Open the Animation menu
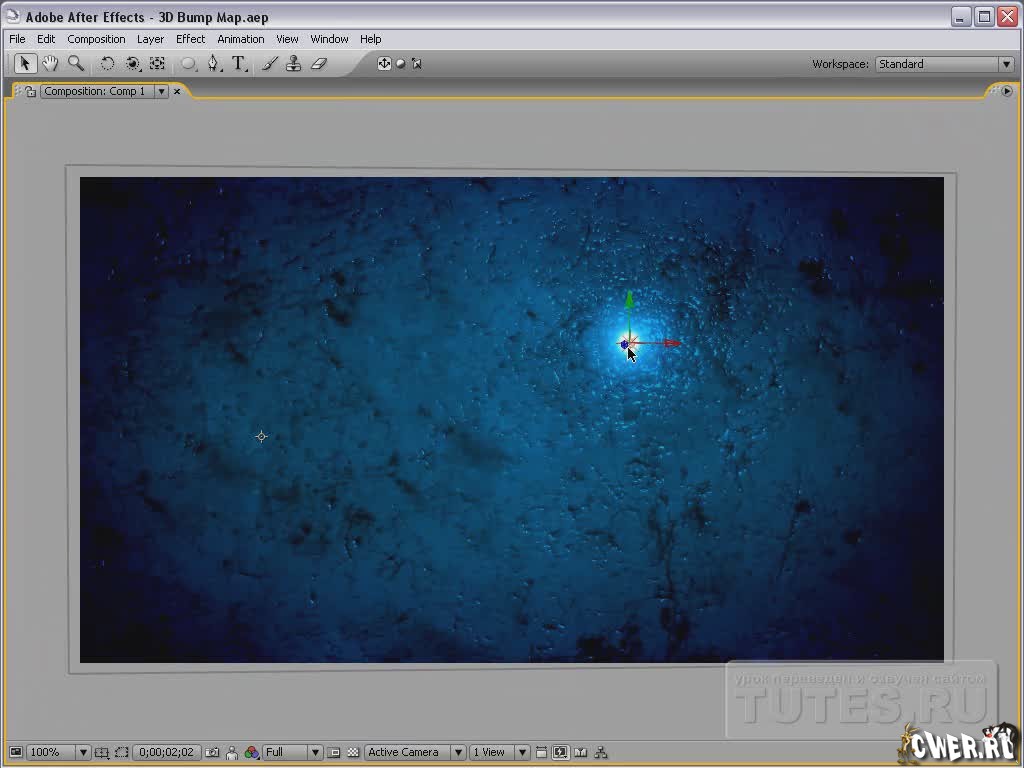 point(241,39)
